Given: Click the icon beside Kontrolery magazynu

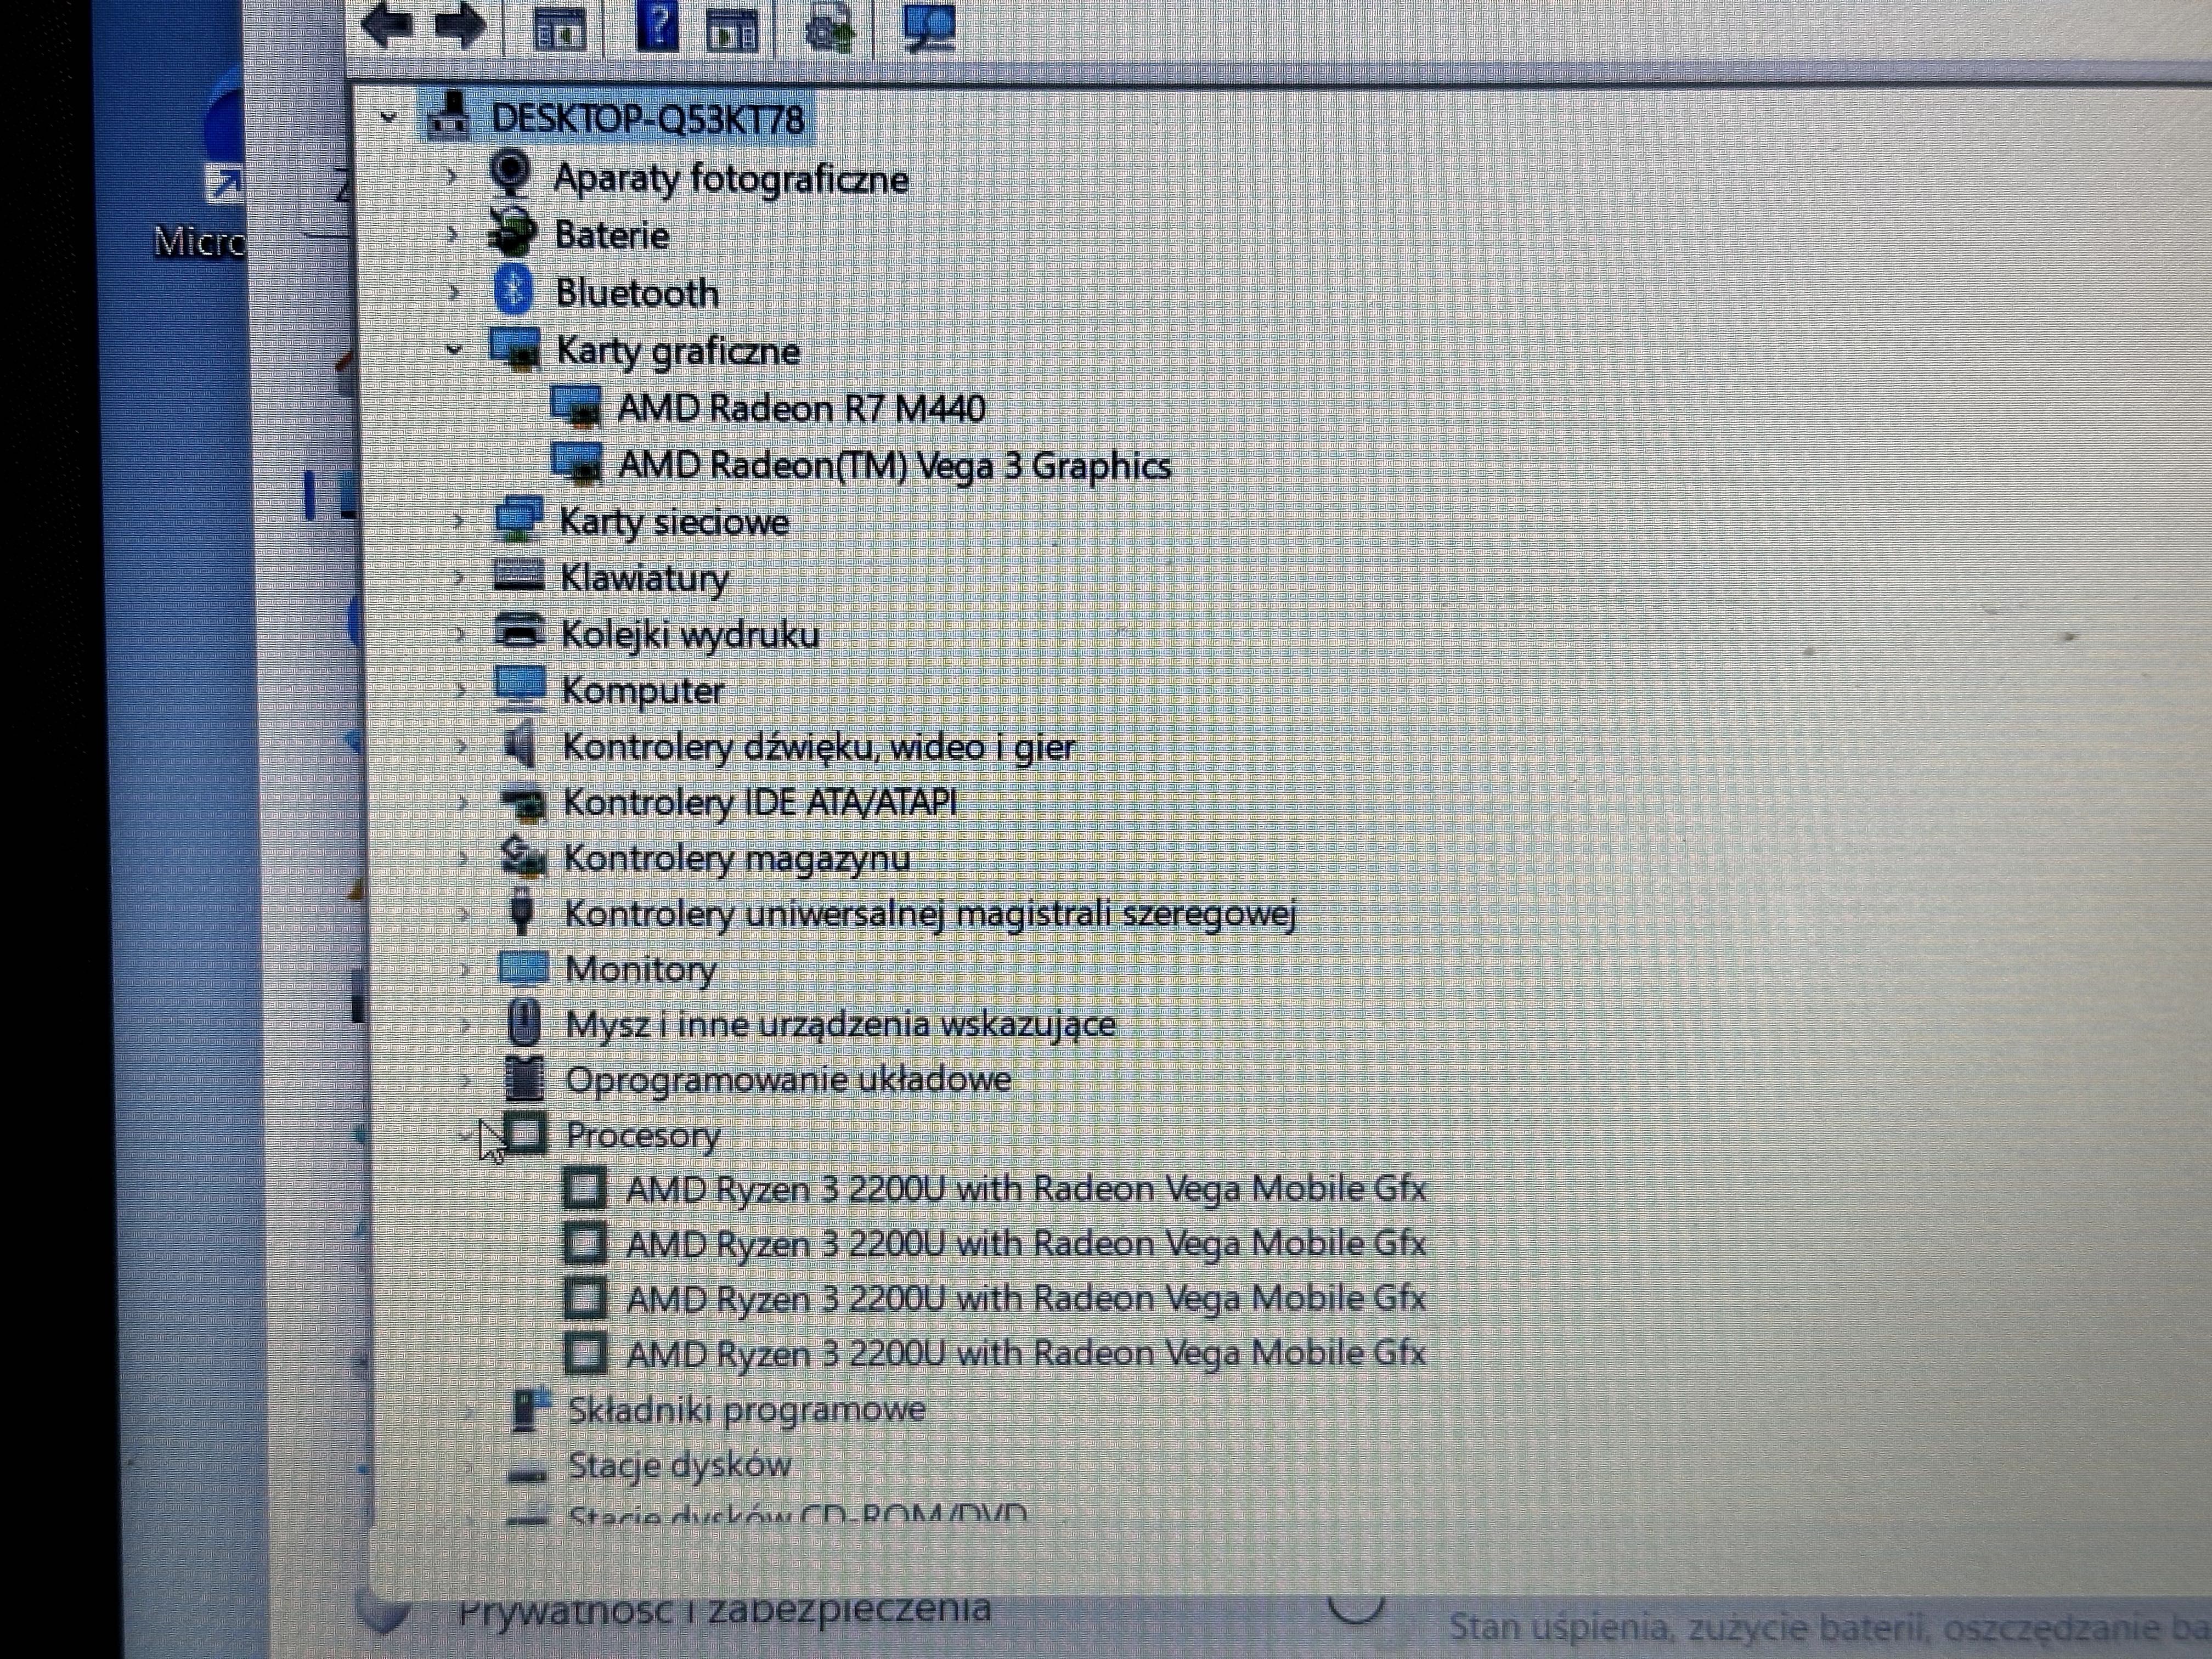Looking at the screenshot, I should pyautogui.click(x=523, y=857).
